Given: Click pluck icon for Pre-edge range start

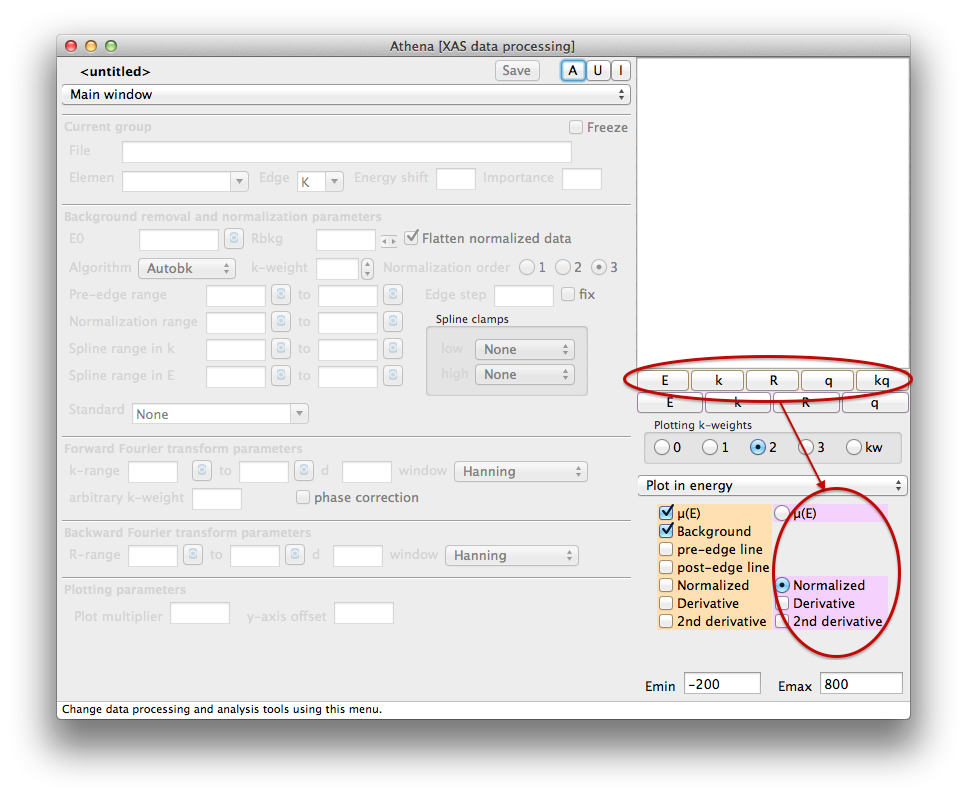Looking at the screenshot, I should (281, 294).
